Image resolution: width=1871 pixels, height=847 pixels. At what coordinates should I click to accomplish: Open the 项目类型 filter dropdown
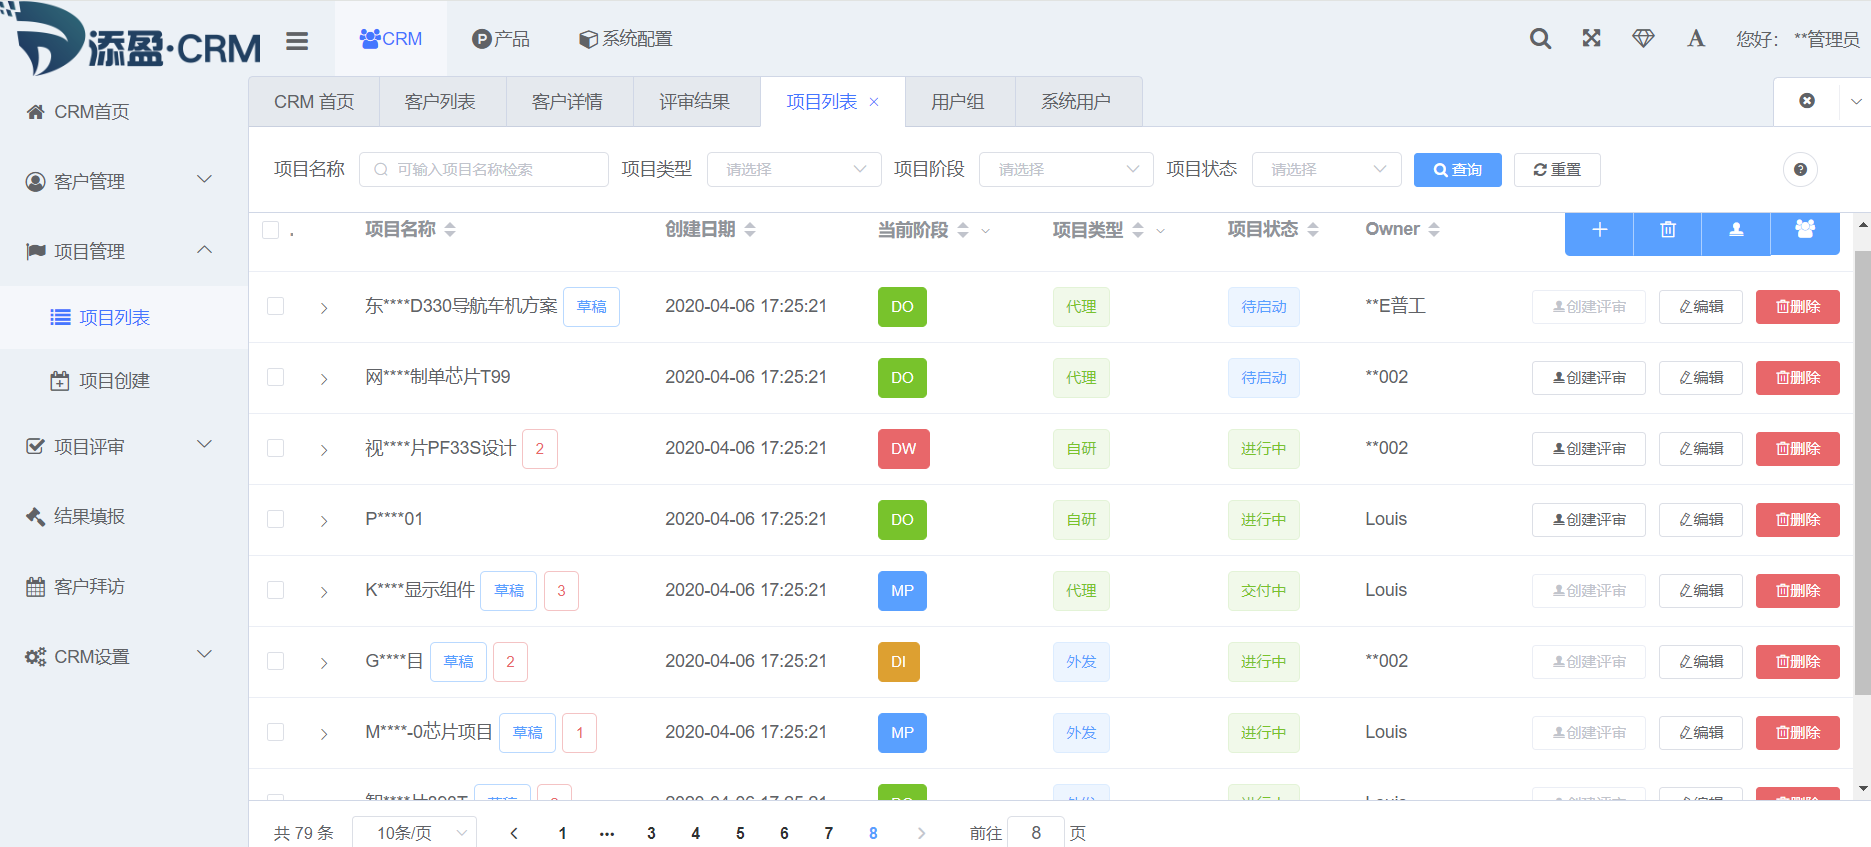[x=794, y=170]
